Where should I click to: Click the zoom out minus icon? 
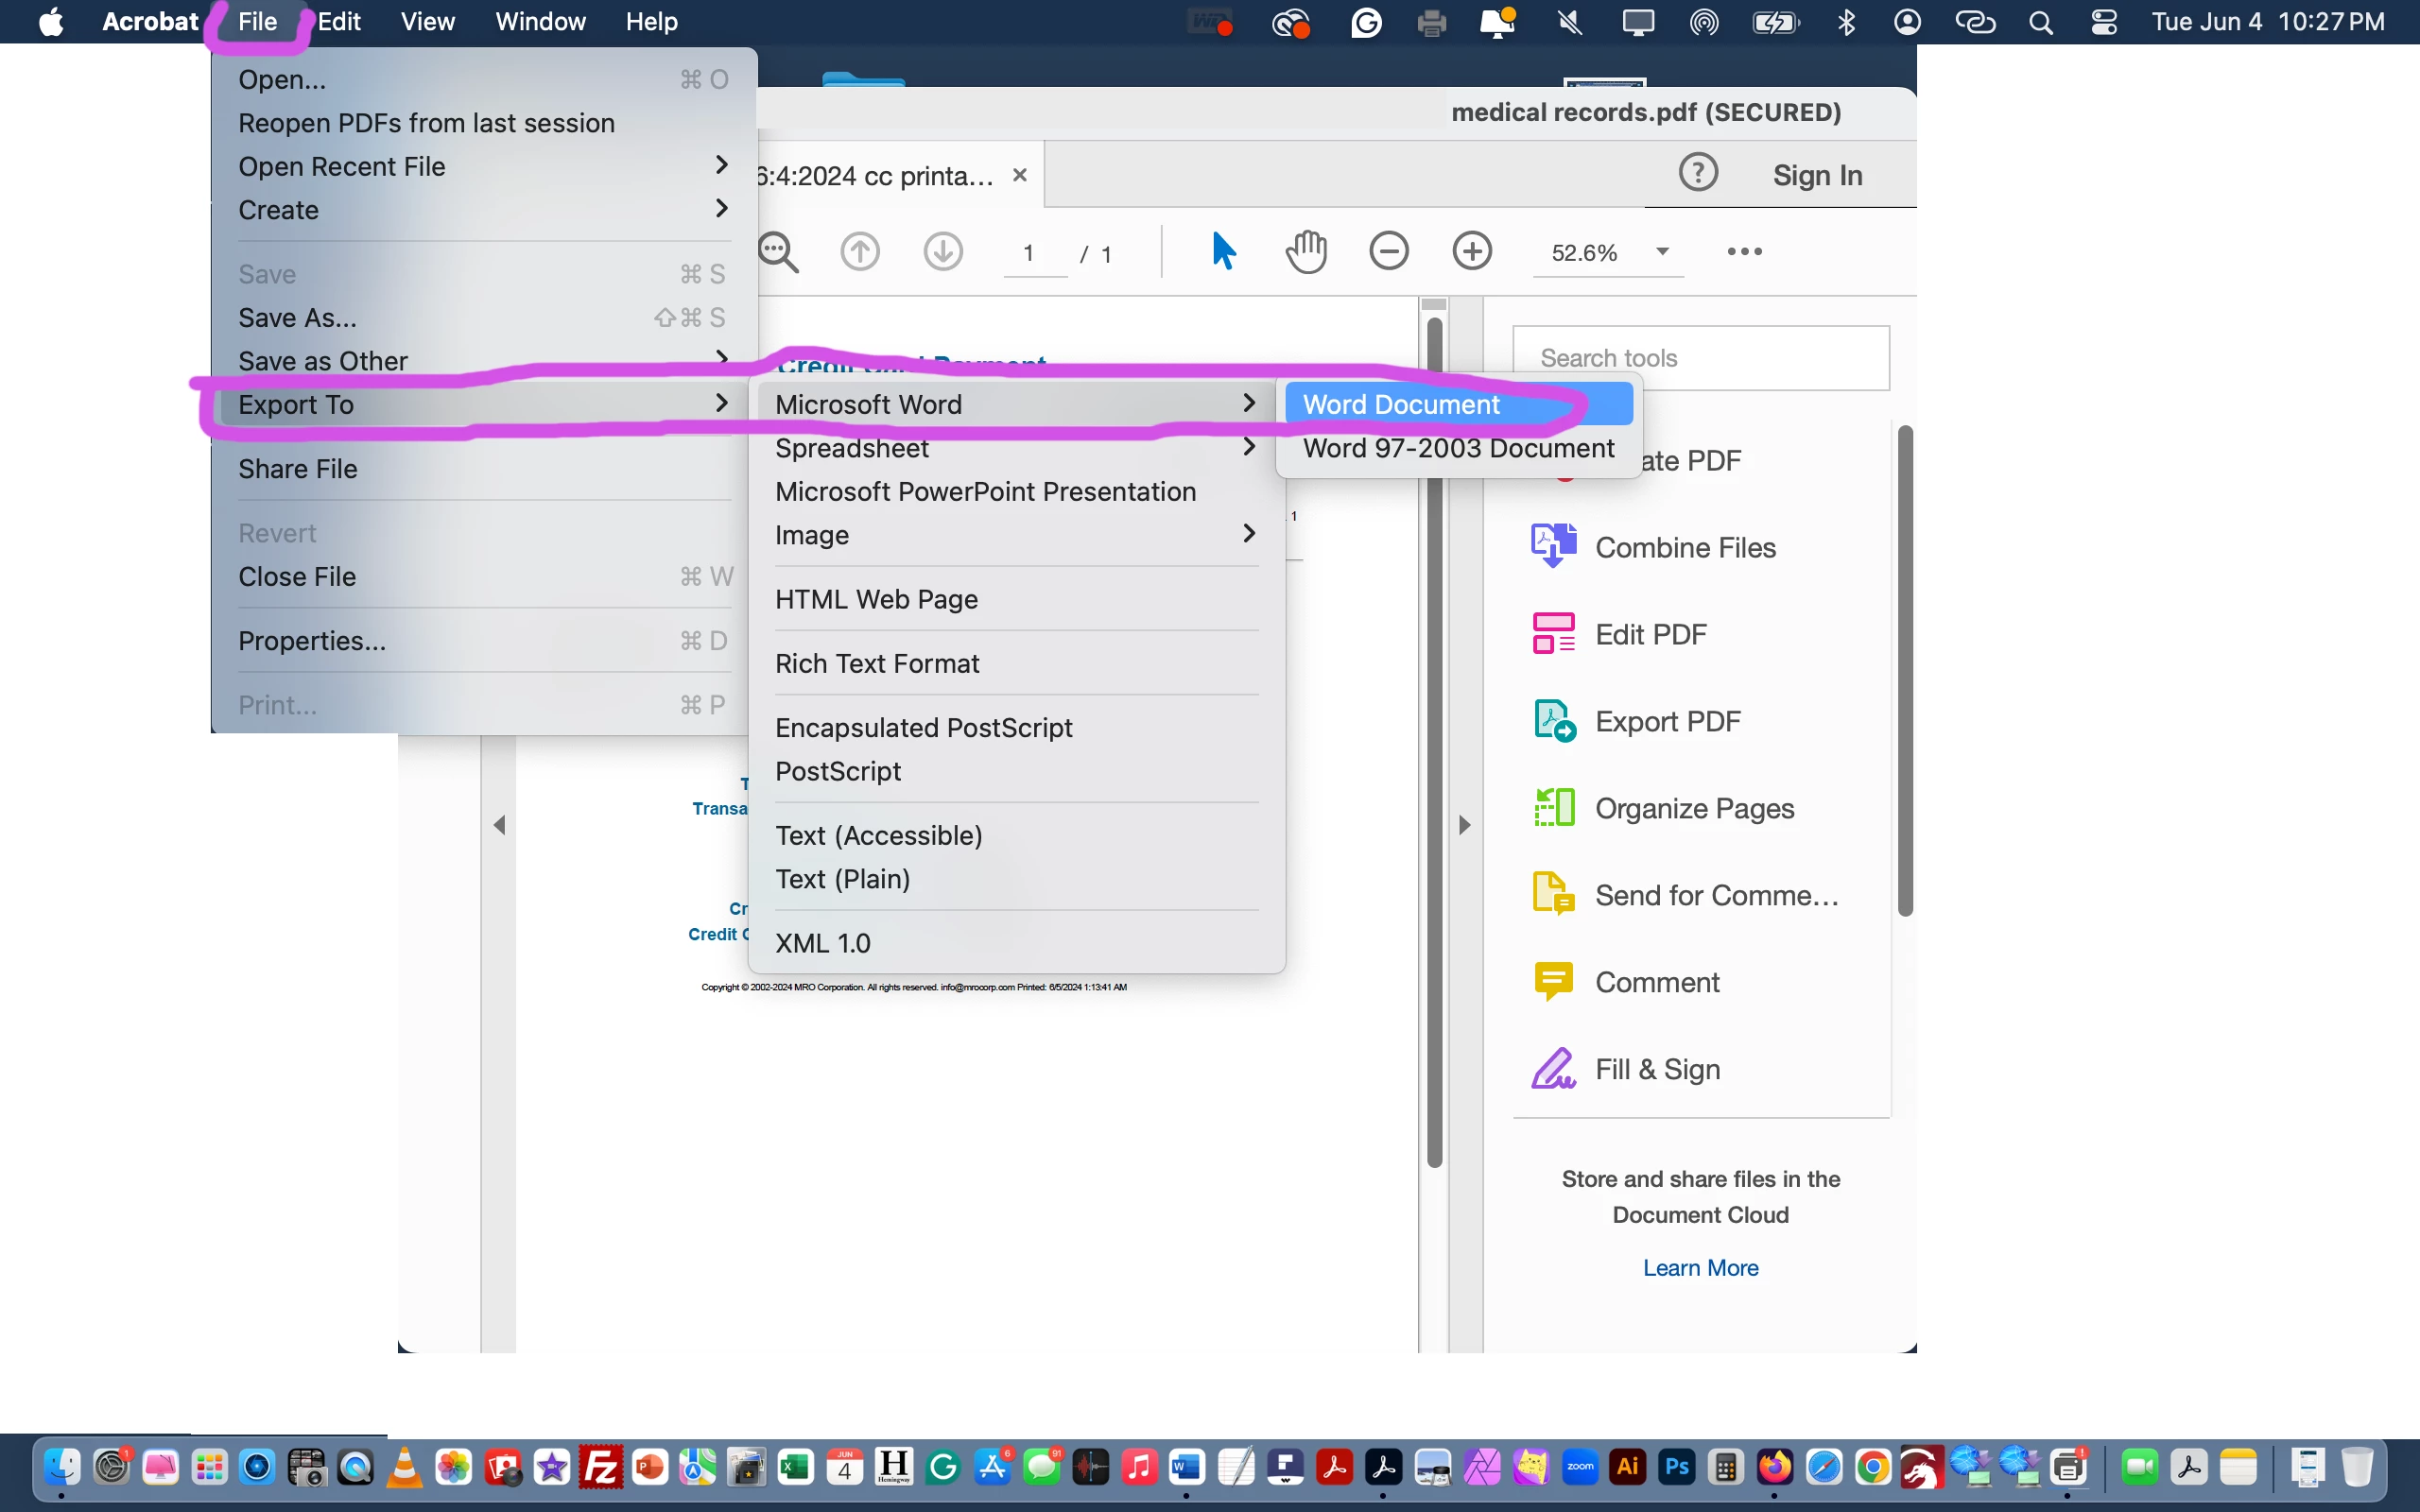[x=1389, y=251]
